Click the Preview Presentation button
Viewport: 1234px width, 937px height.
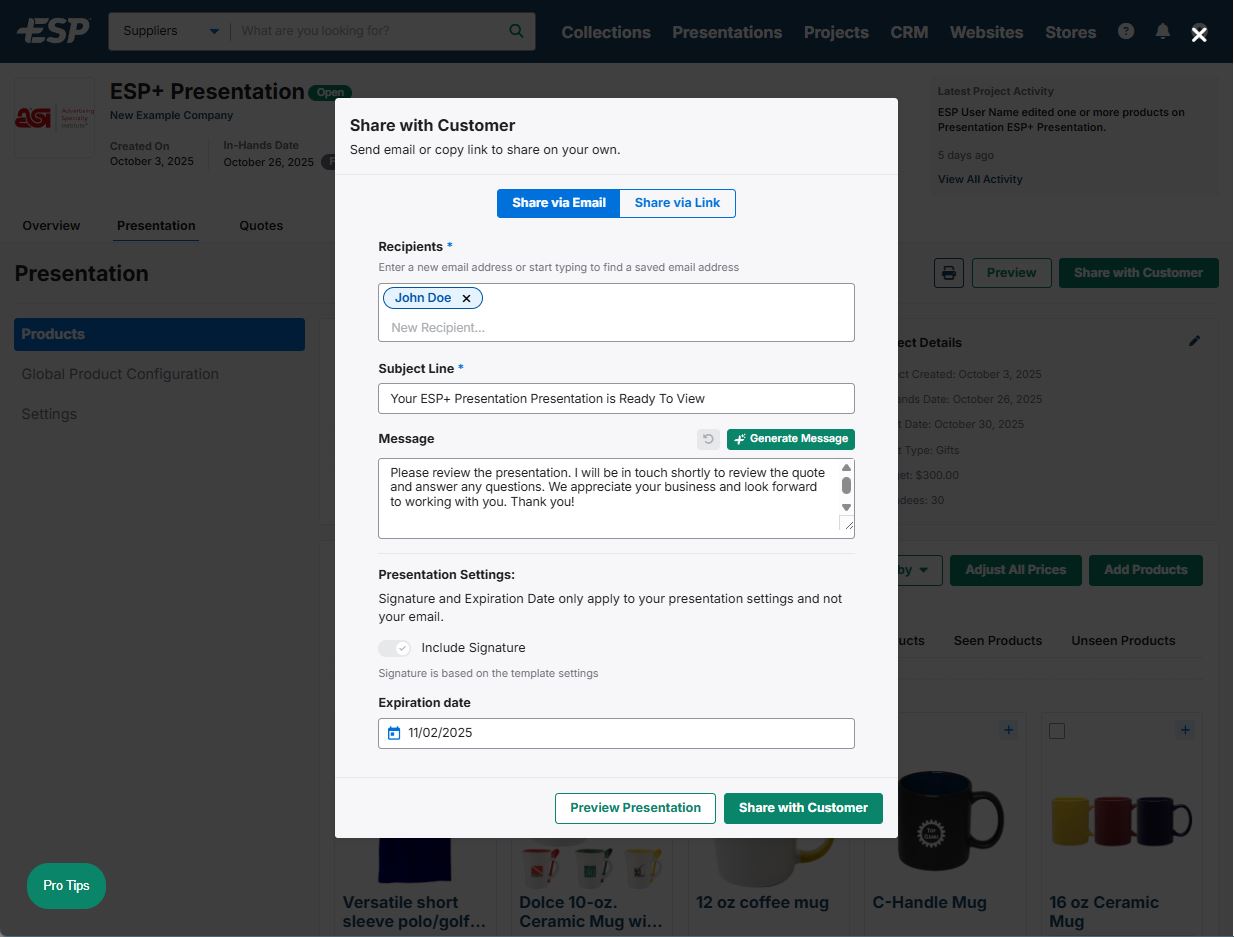(635, 808)
